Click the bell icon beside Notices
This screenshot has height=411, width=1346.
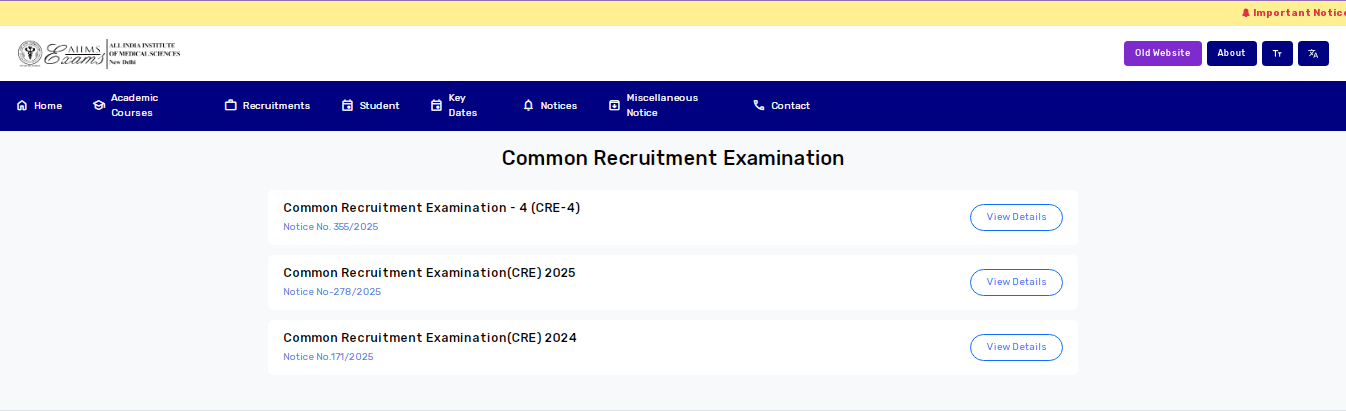coord(529,106)
